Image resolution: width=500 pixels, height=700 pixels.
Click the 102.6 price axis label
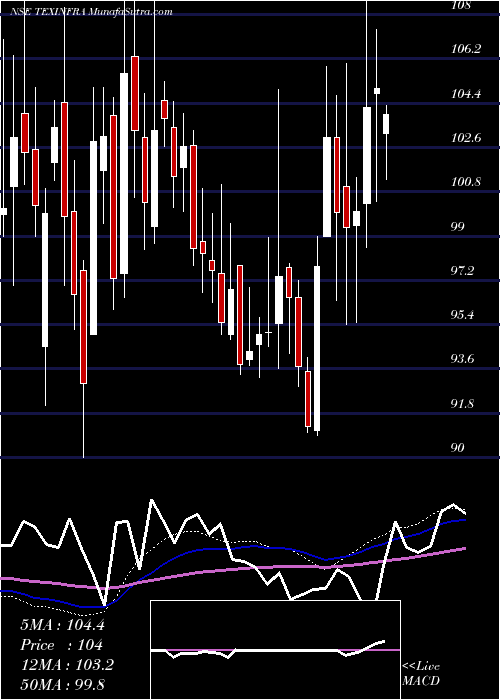tap(466, 138)
